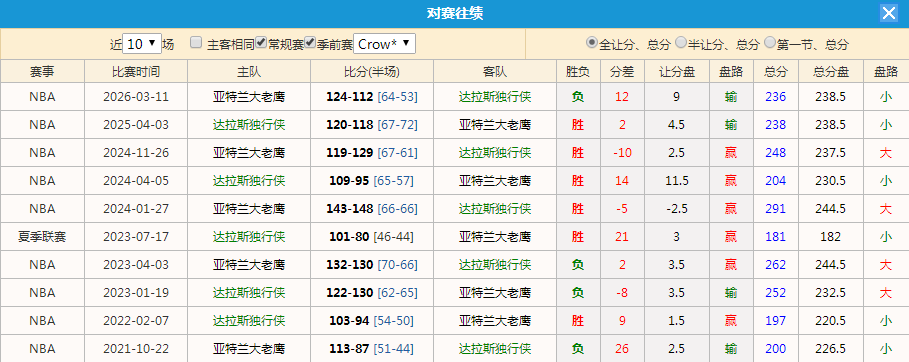Click total line 220.5 value
Image resolution: width=909 pixels, height=362 pixels.
click(830, 320)
